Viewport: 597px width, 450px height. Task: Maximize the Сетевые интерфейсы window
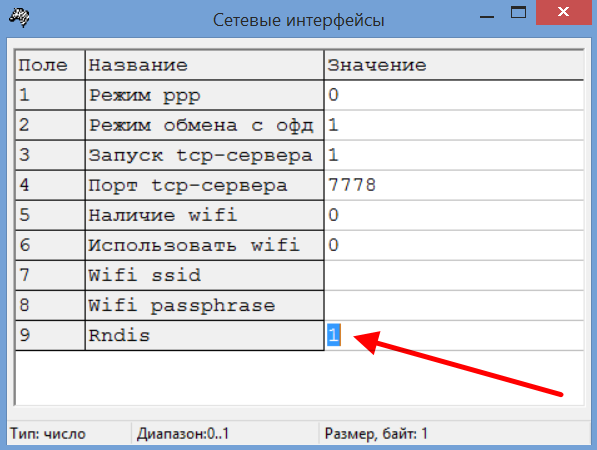(518, 13)
